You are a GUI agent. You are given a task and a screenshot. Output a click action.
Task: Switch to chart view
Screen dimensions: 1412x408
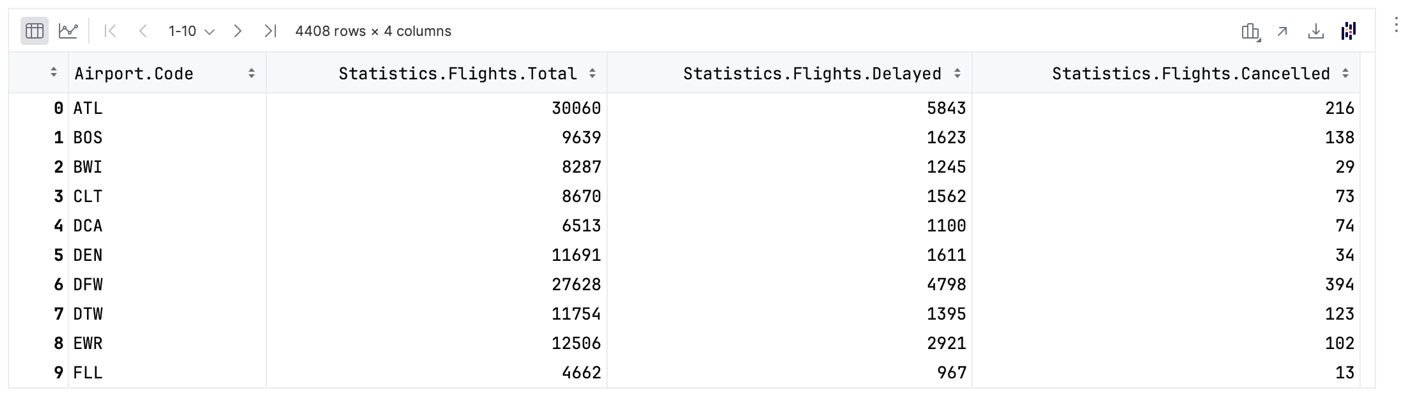pyautogui.click(x=68, y=31)
